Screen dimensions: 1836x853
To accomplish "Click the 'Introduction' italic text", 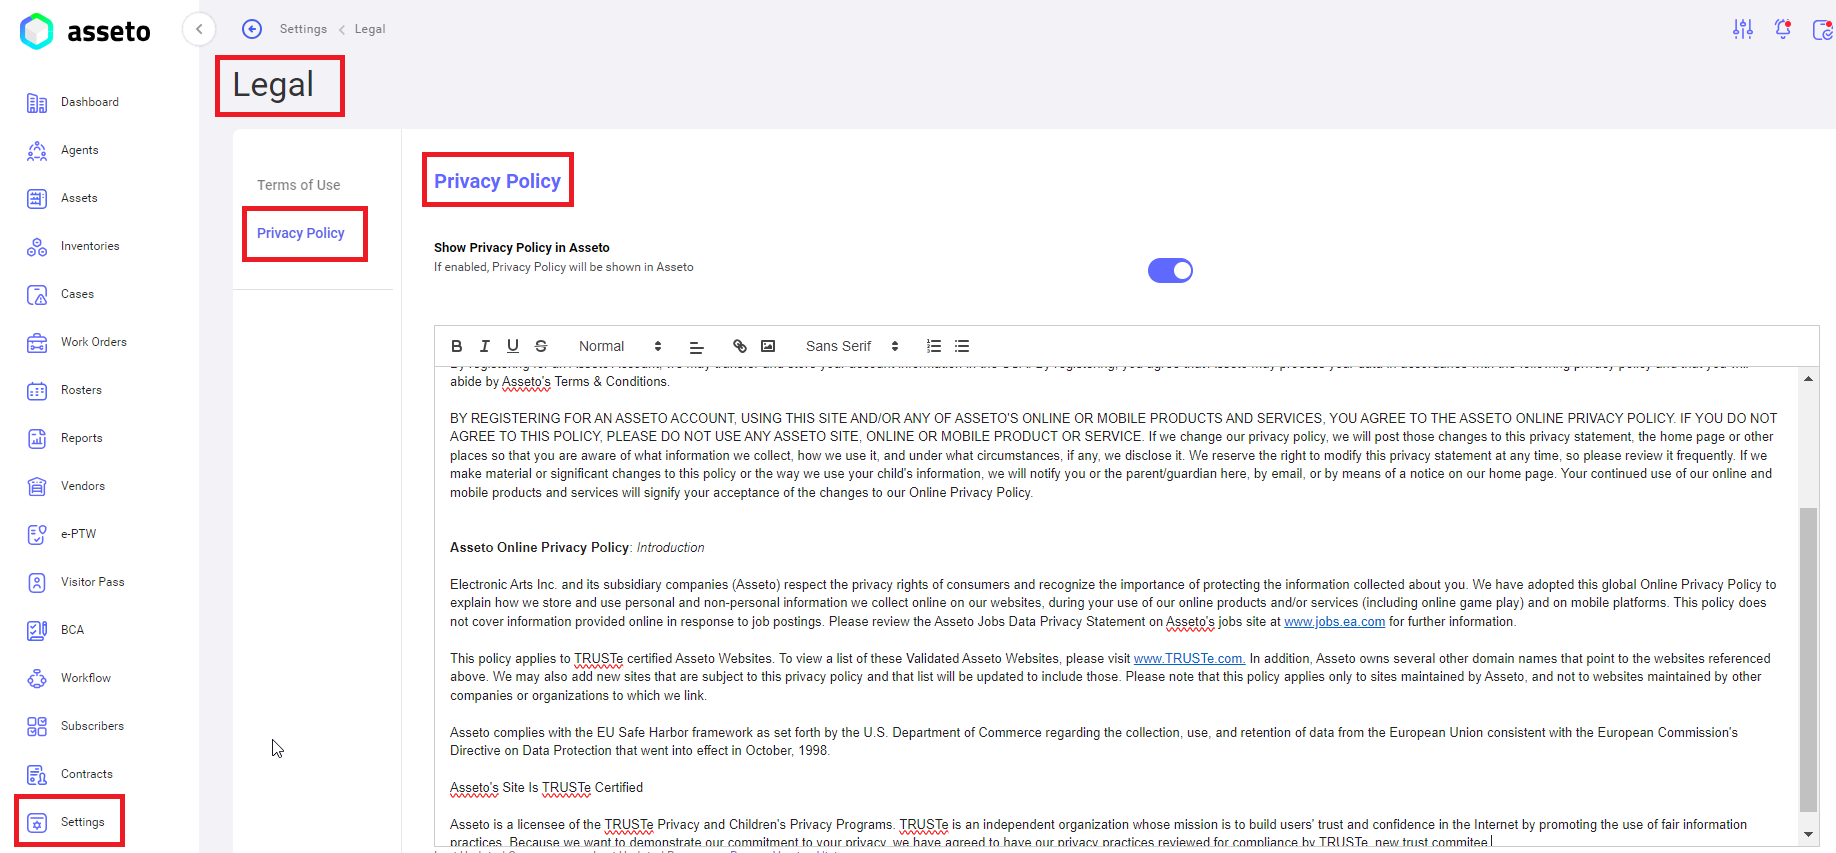I will pos(671,548).
